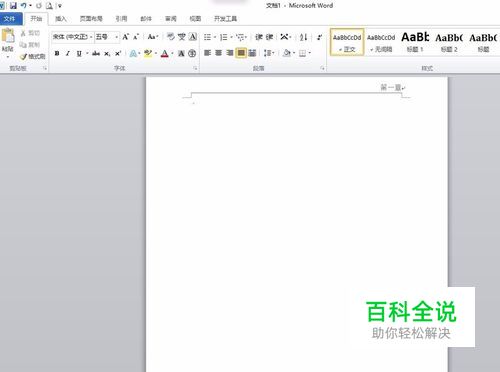Open the Change Case Aa dropdown
The height and width of the screenshot is (372, 500).
point(153,37)
